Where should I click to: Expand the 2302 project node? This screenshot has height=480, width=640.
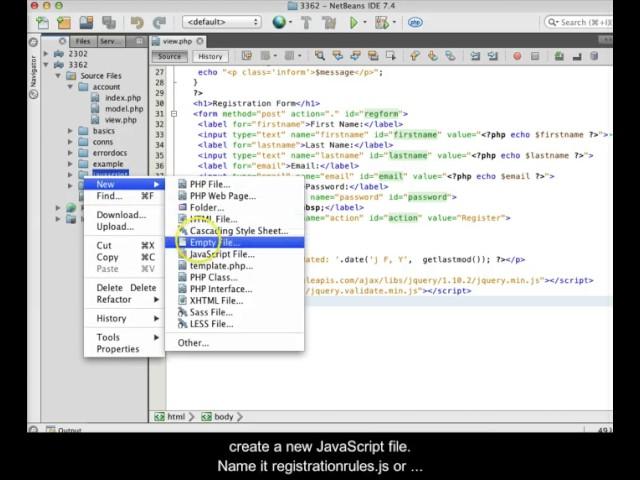point(46,53)
